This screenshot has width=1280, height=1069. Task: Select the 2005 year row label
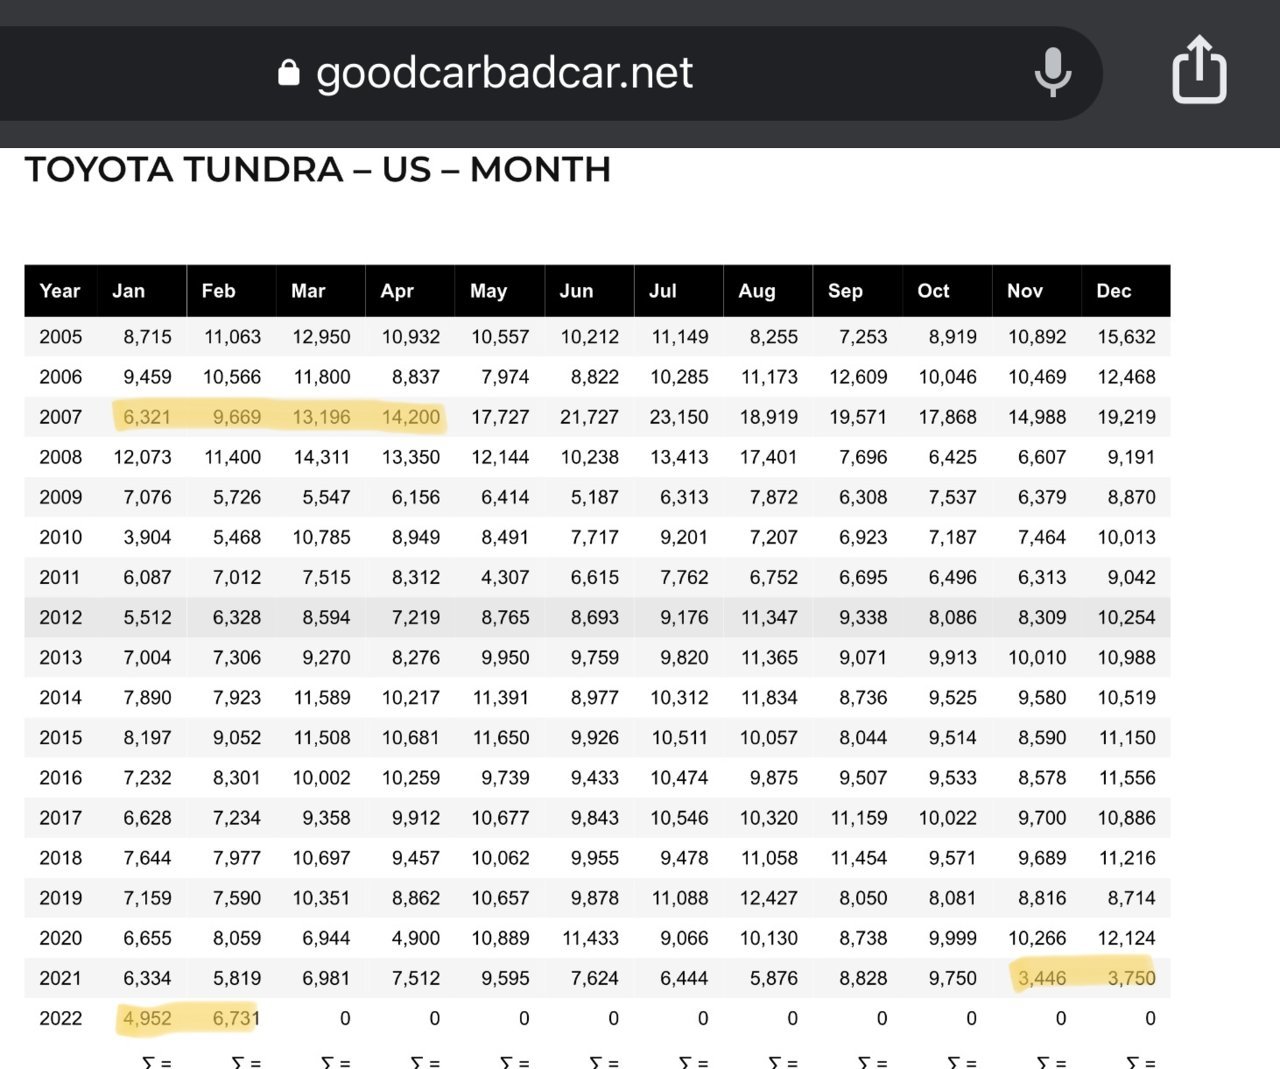click(61, 337)
